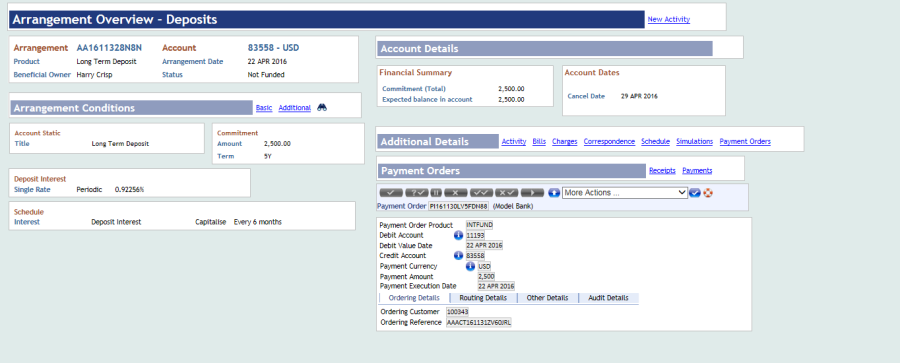Click the New Activity link

(x=669, y=20)
